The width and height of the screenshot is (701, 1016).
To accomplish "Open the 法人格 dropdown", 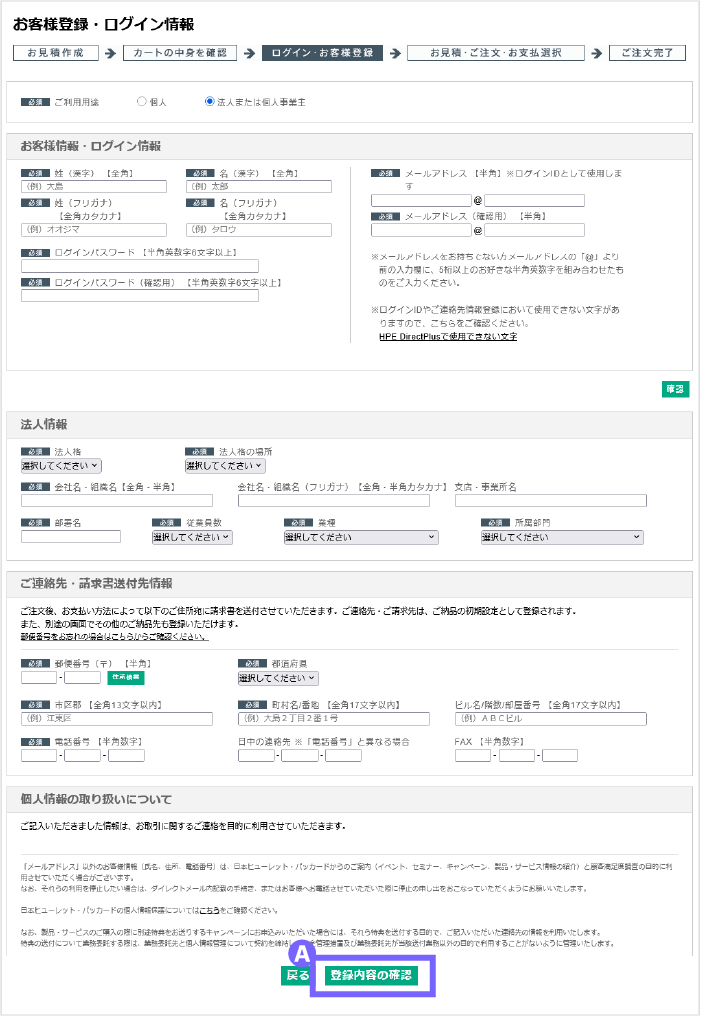I will 61,465.
